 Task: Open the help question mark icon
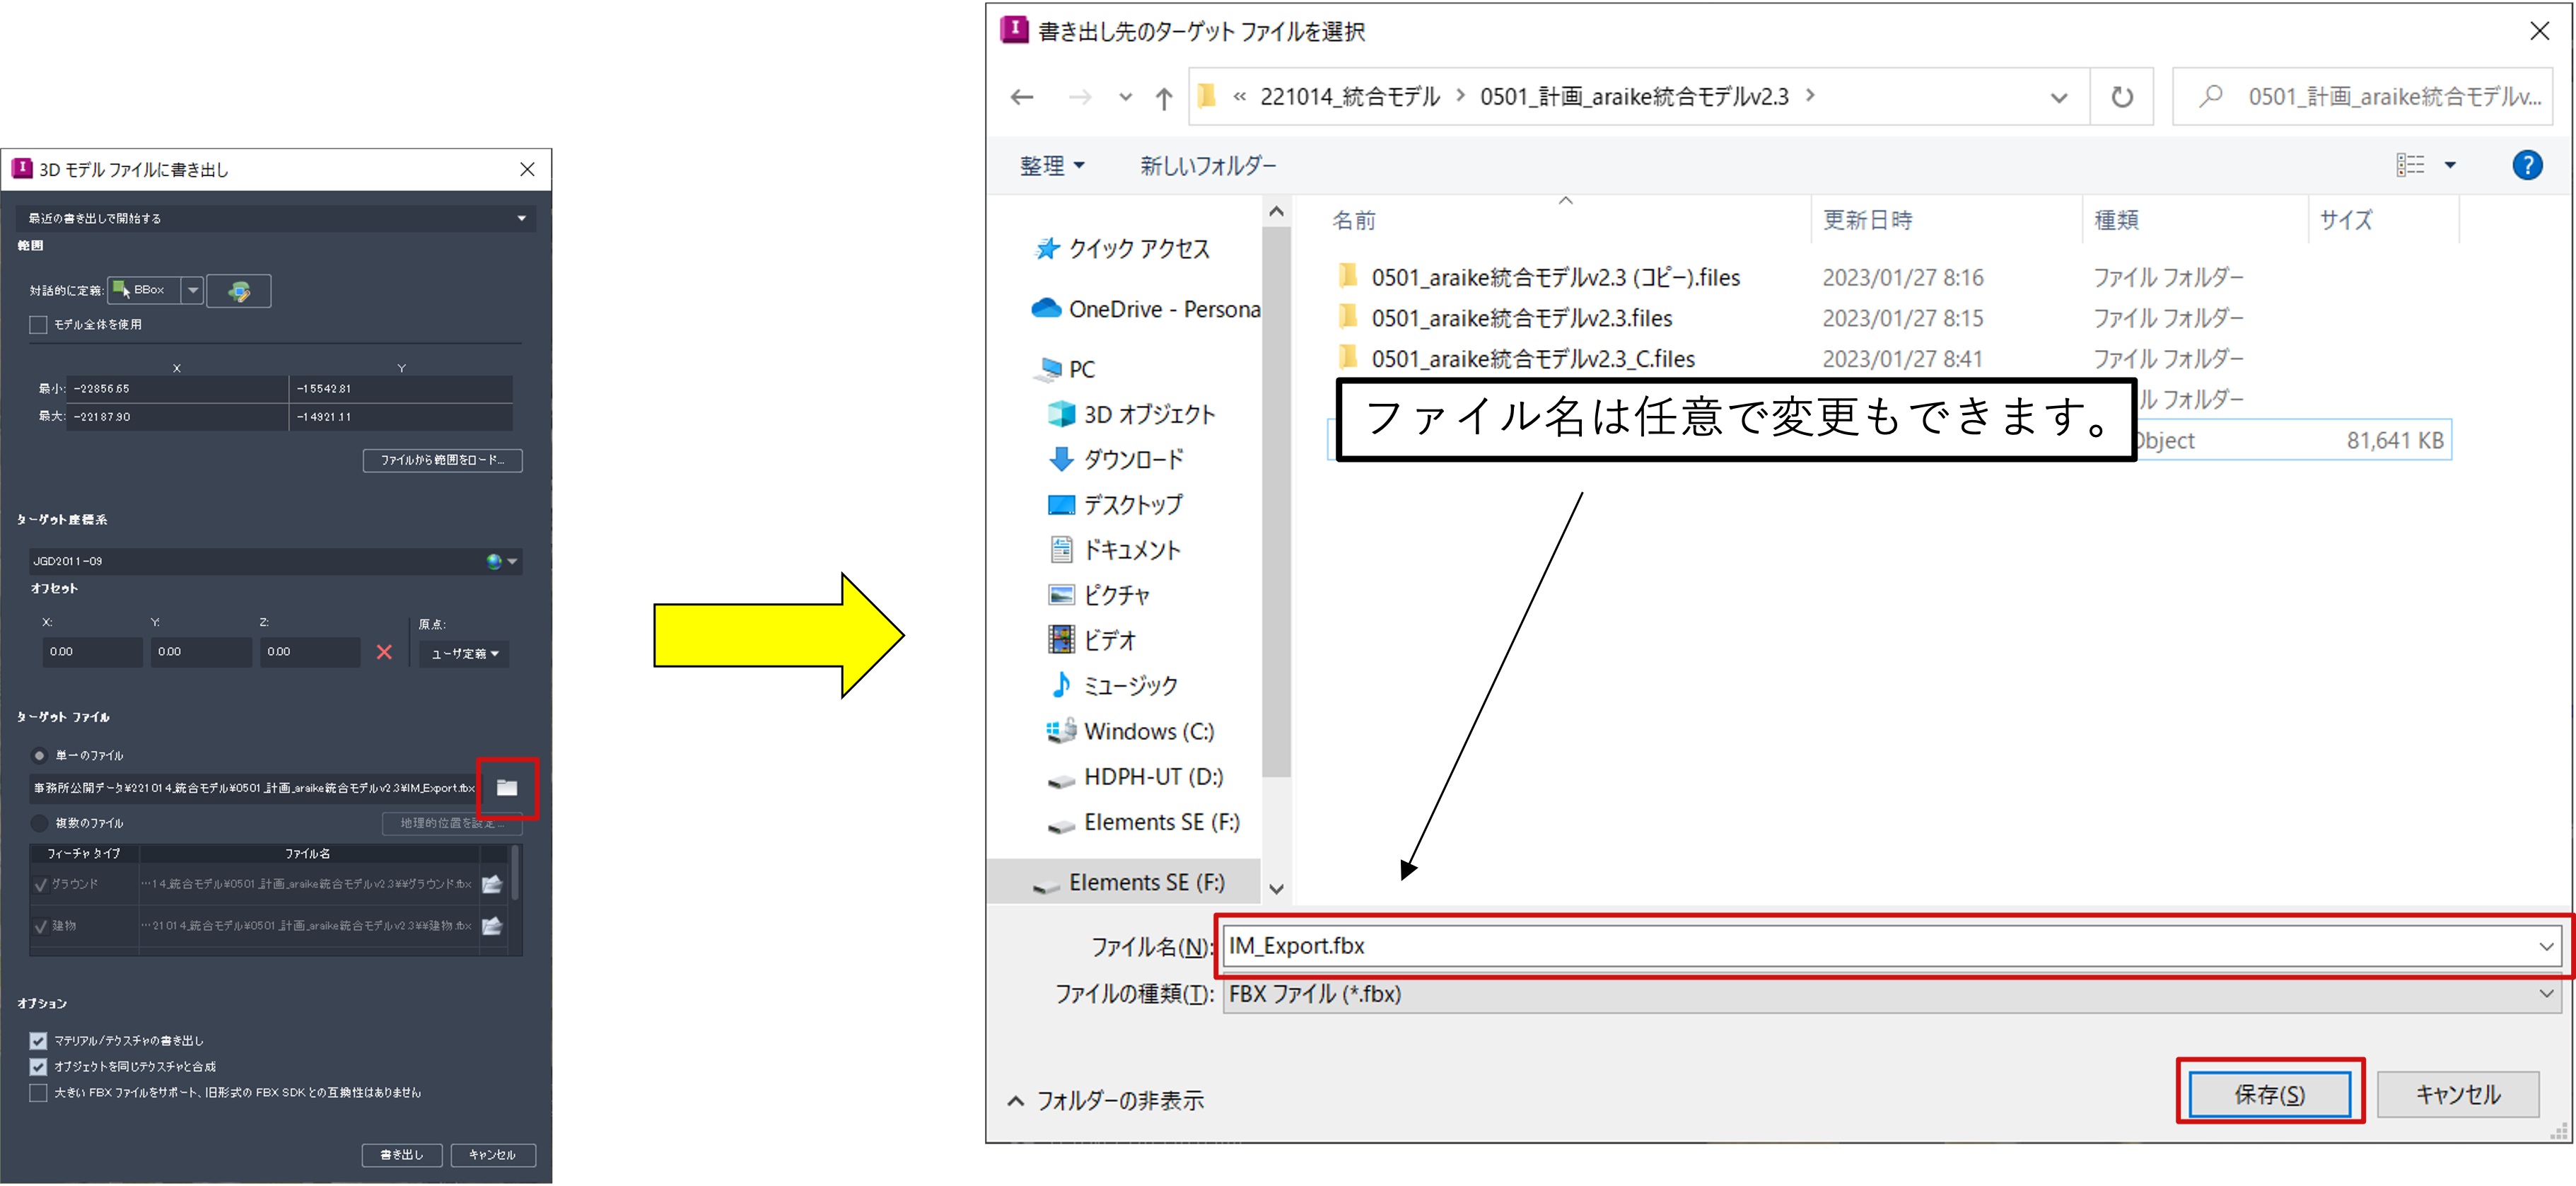point(2526,165)
